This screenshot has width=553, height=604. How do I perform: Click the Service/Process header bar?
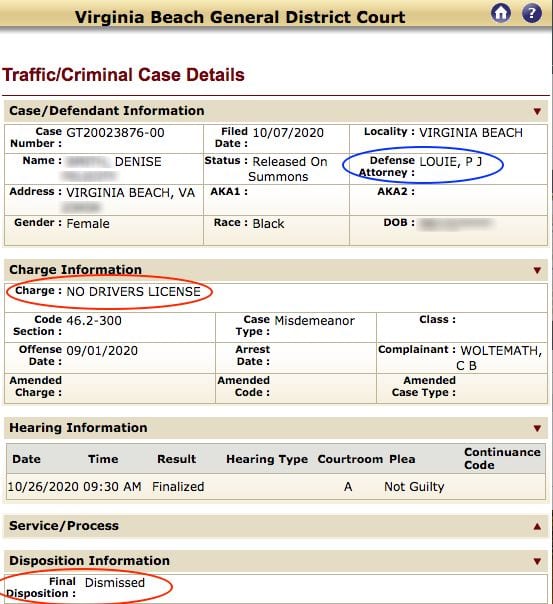[276, 526]
